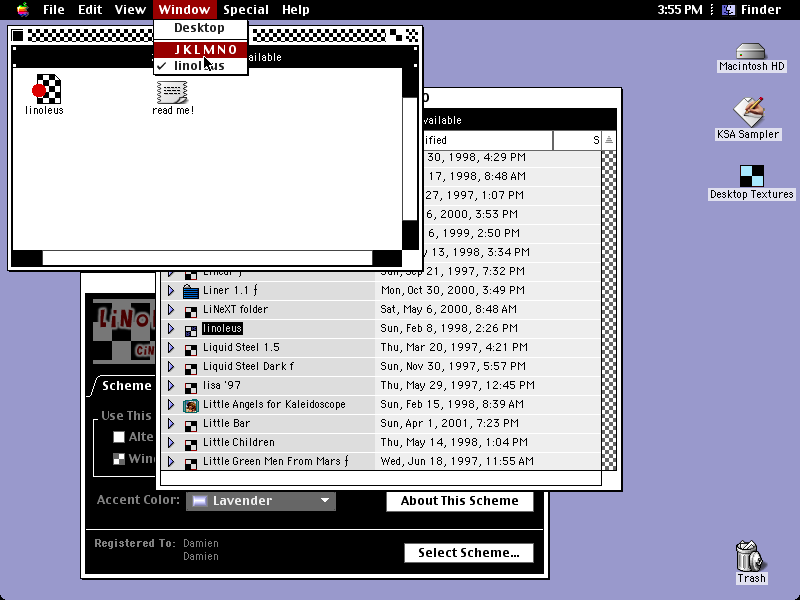
Task: Click the Little Children row icon
Action: pos(190,443)
